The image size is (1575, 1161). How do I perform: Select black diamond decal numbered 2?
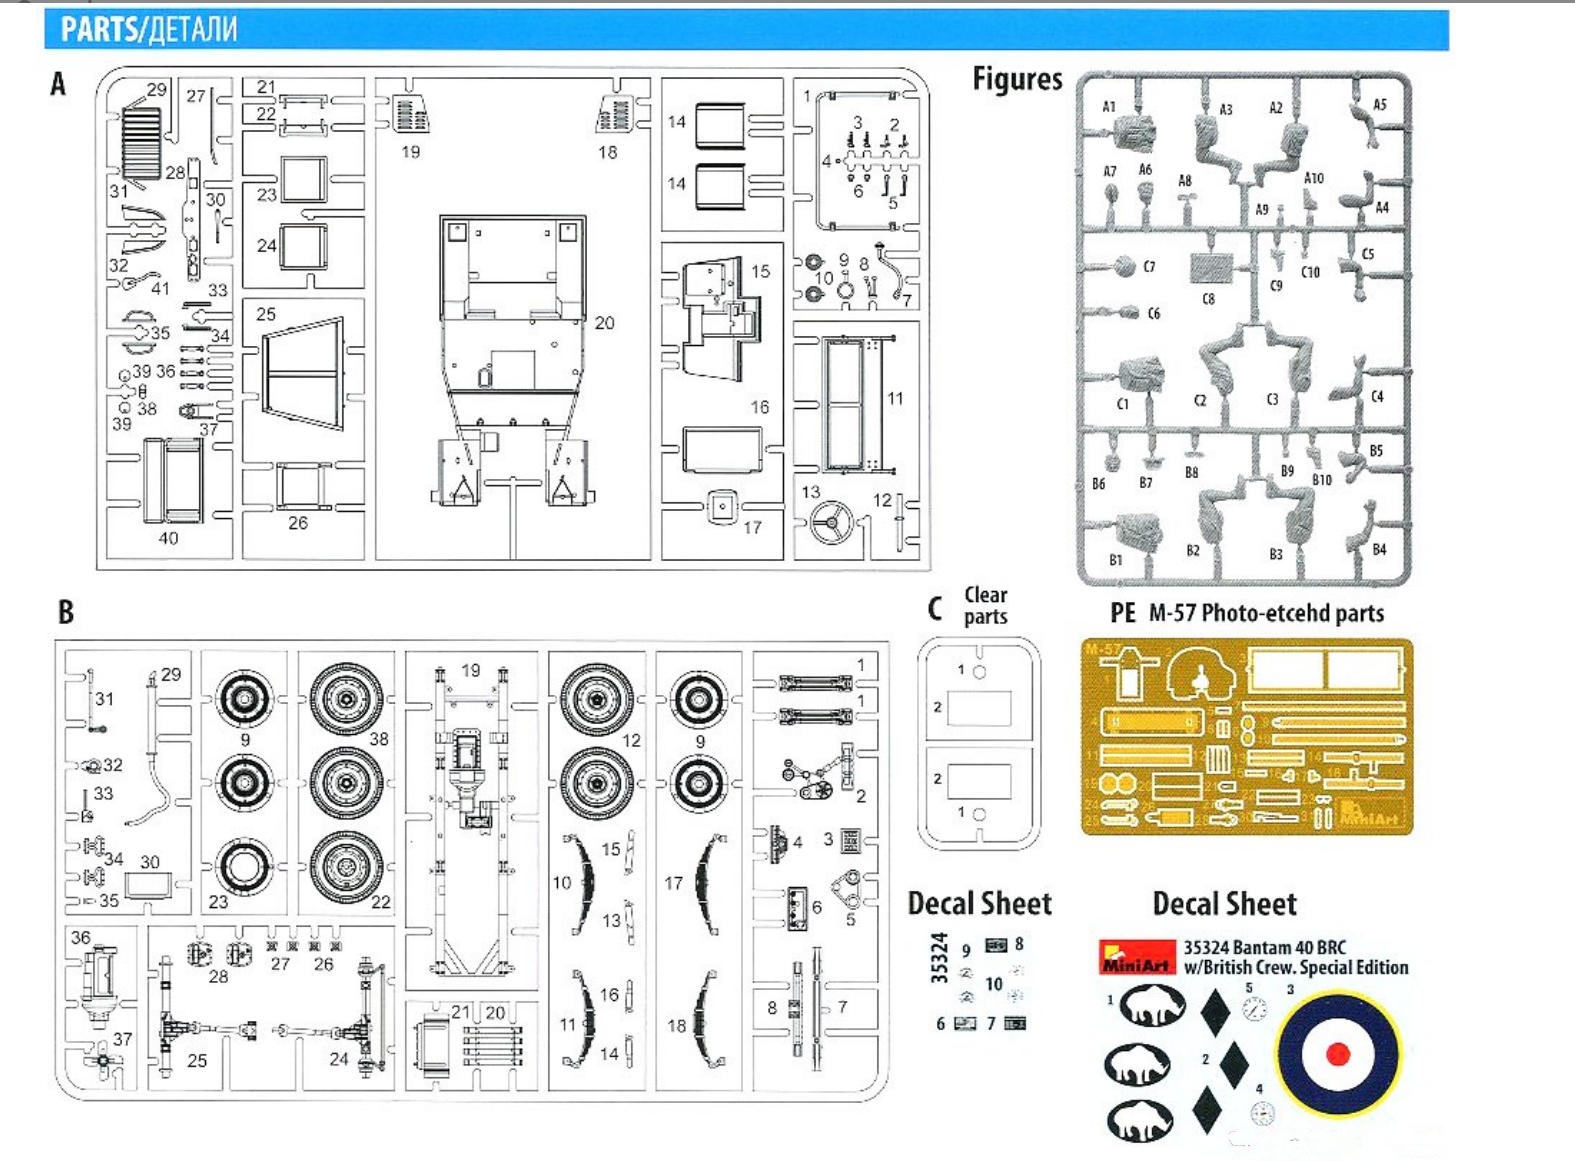1234,1064
